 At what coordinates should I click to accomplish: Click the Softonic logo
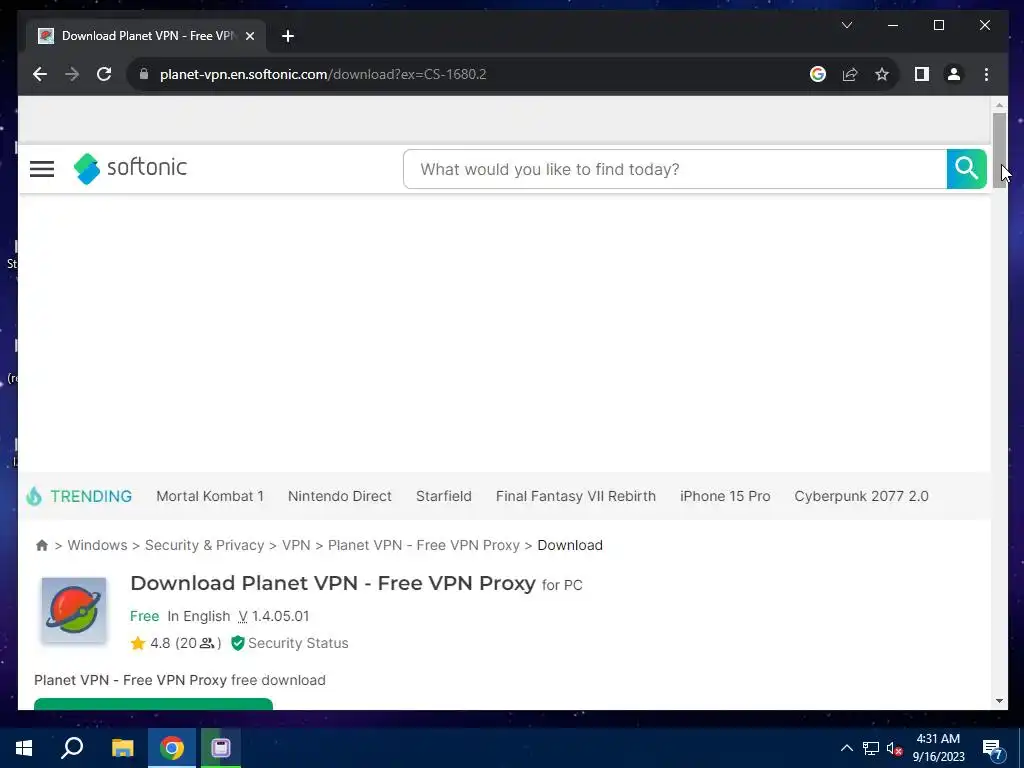[x=130, y=168]
